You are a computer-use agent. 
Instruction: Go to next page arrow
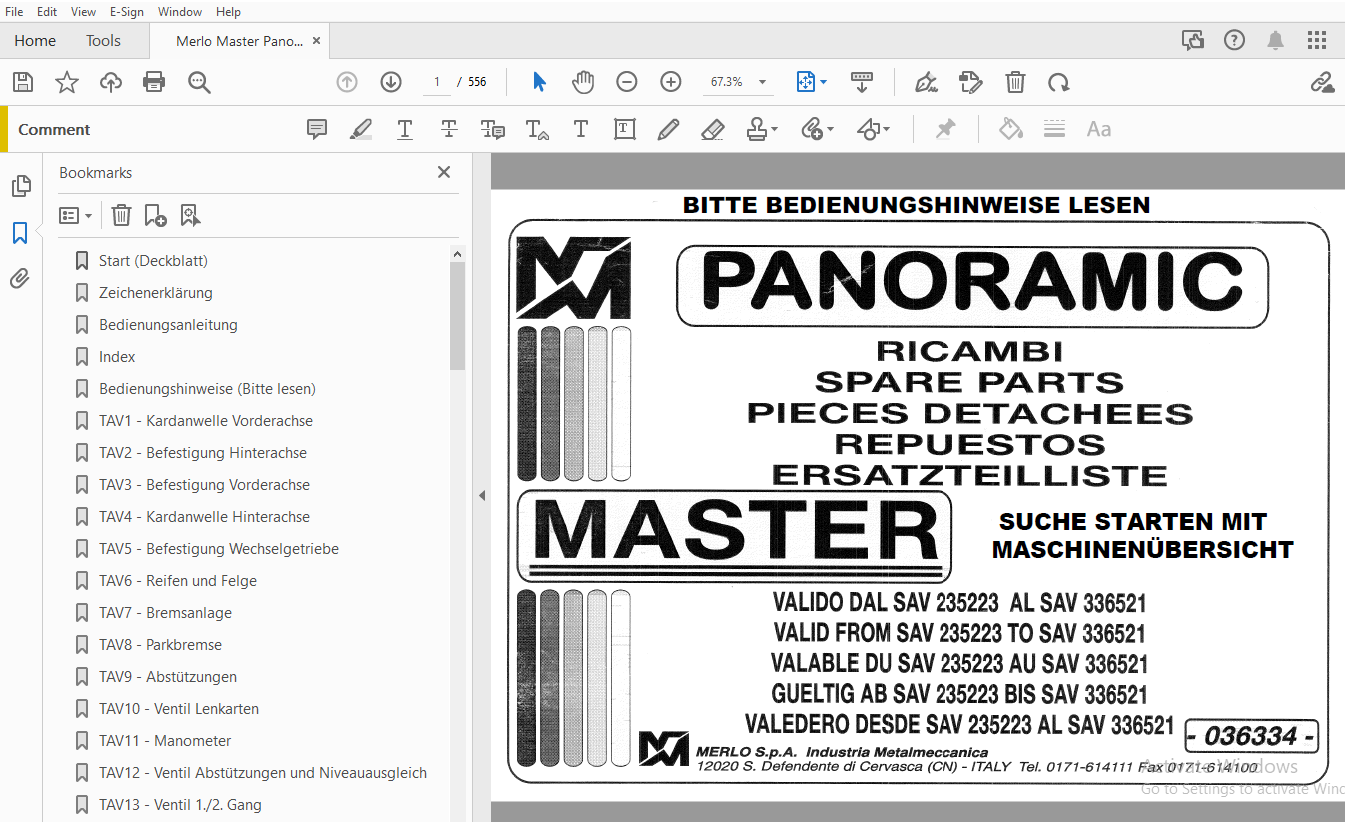(390, 82)
